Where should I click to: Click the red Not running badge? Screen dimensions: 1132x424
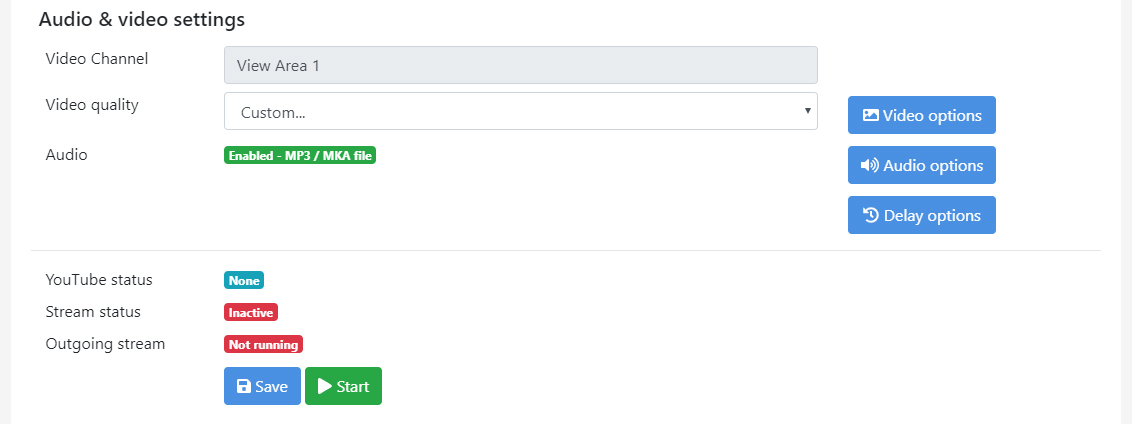point(263,345)
